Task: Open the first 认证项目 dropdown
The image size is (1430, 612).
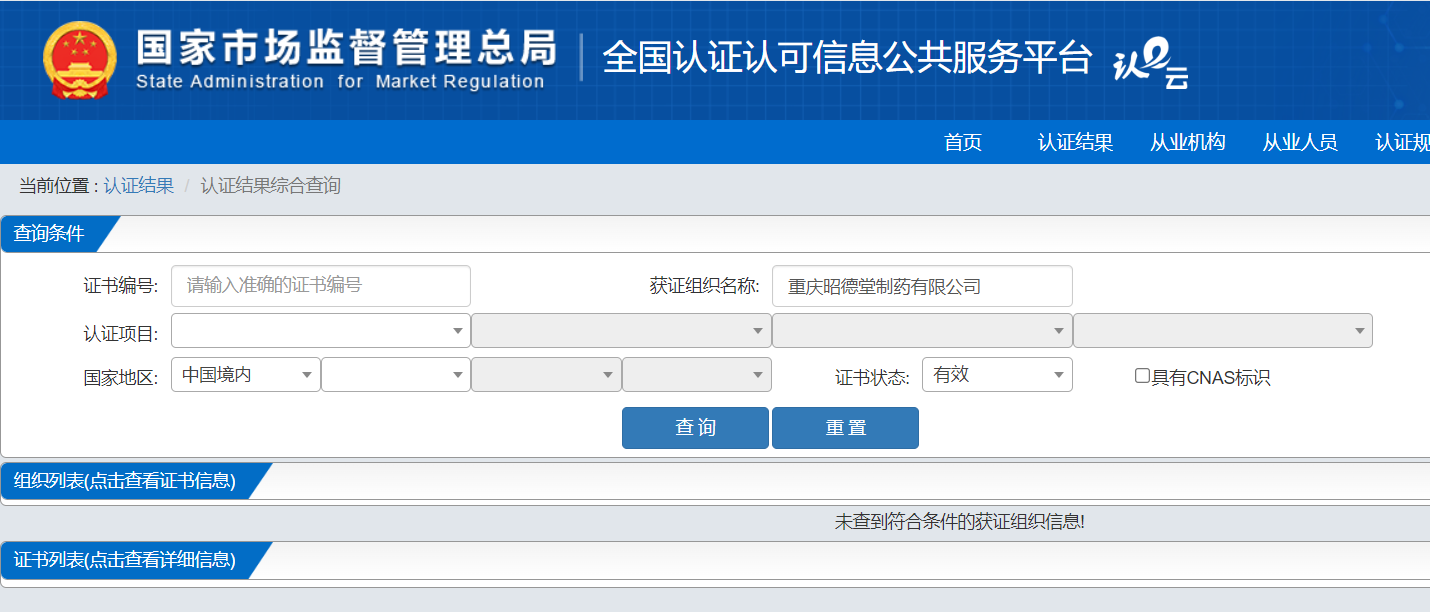Action: (321, 330)
